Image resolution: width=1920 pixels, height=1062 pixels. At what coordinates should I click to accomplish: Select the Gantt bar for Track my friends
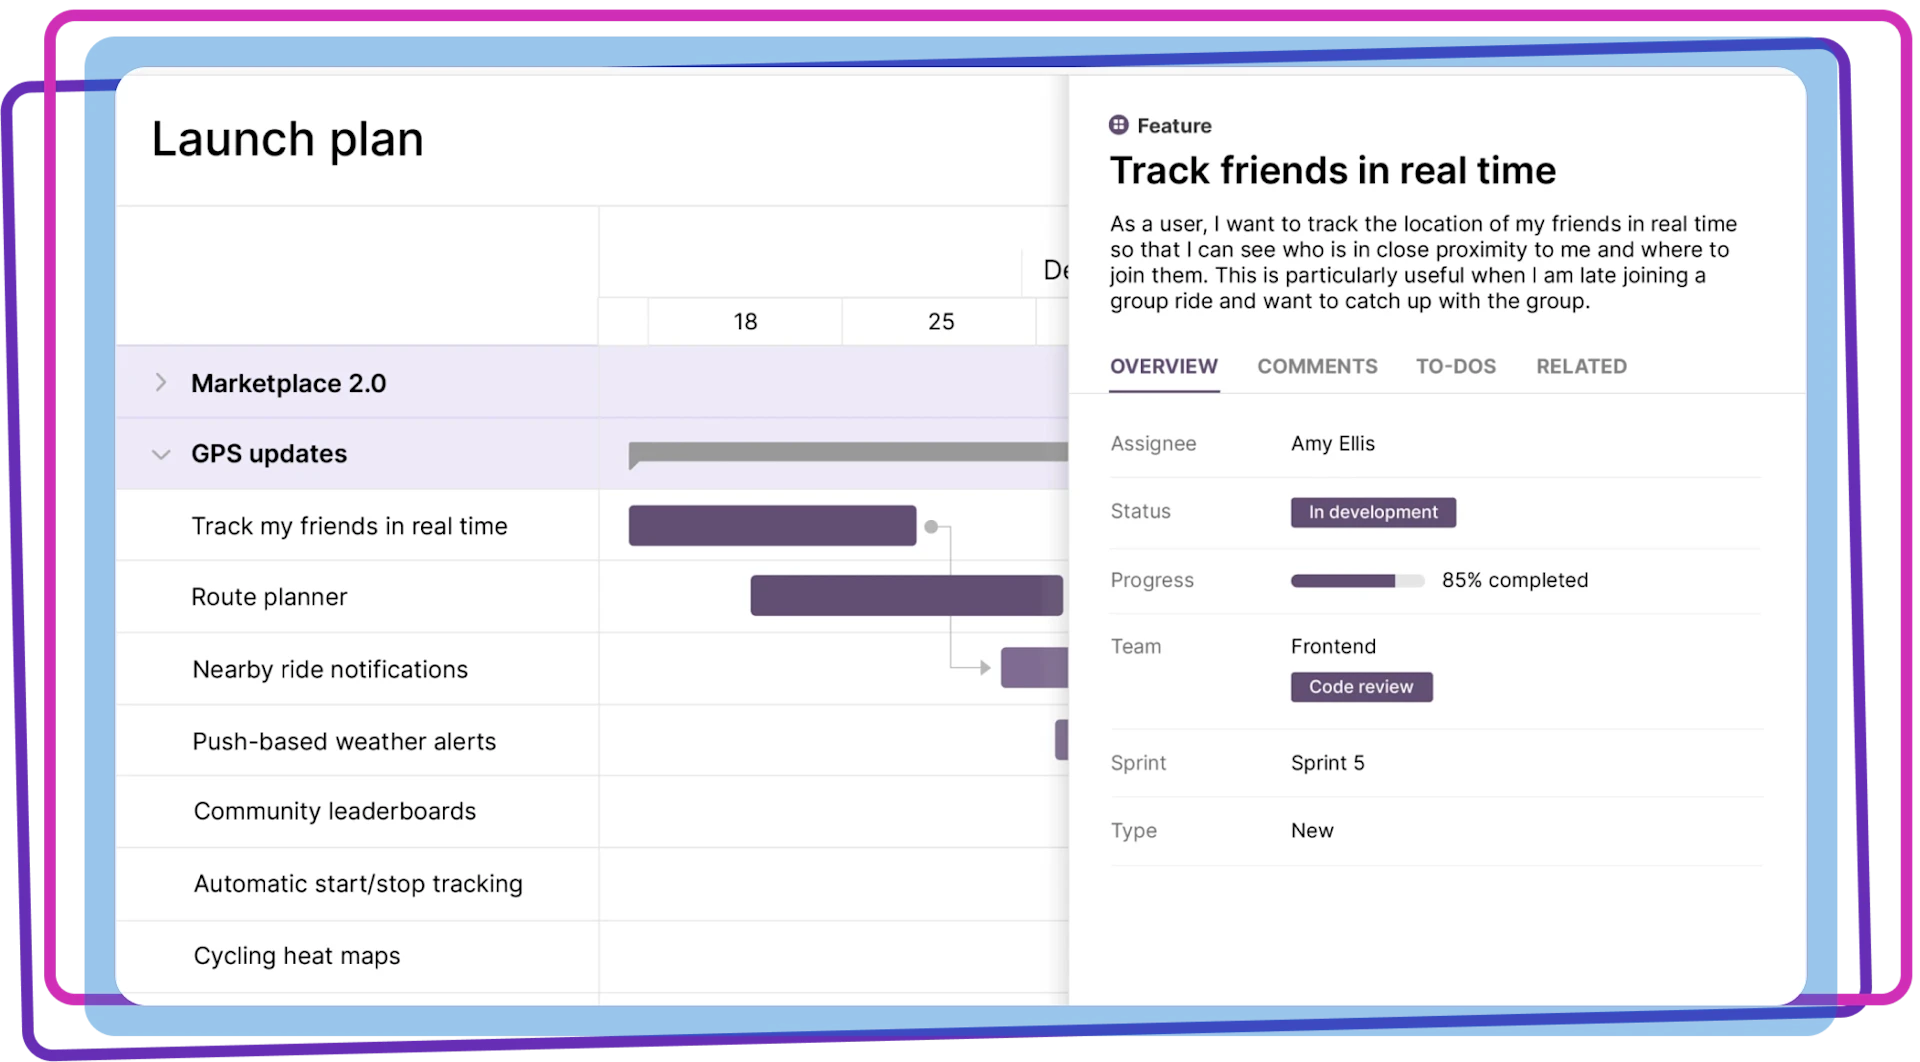click(772, 525)
